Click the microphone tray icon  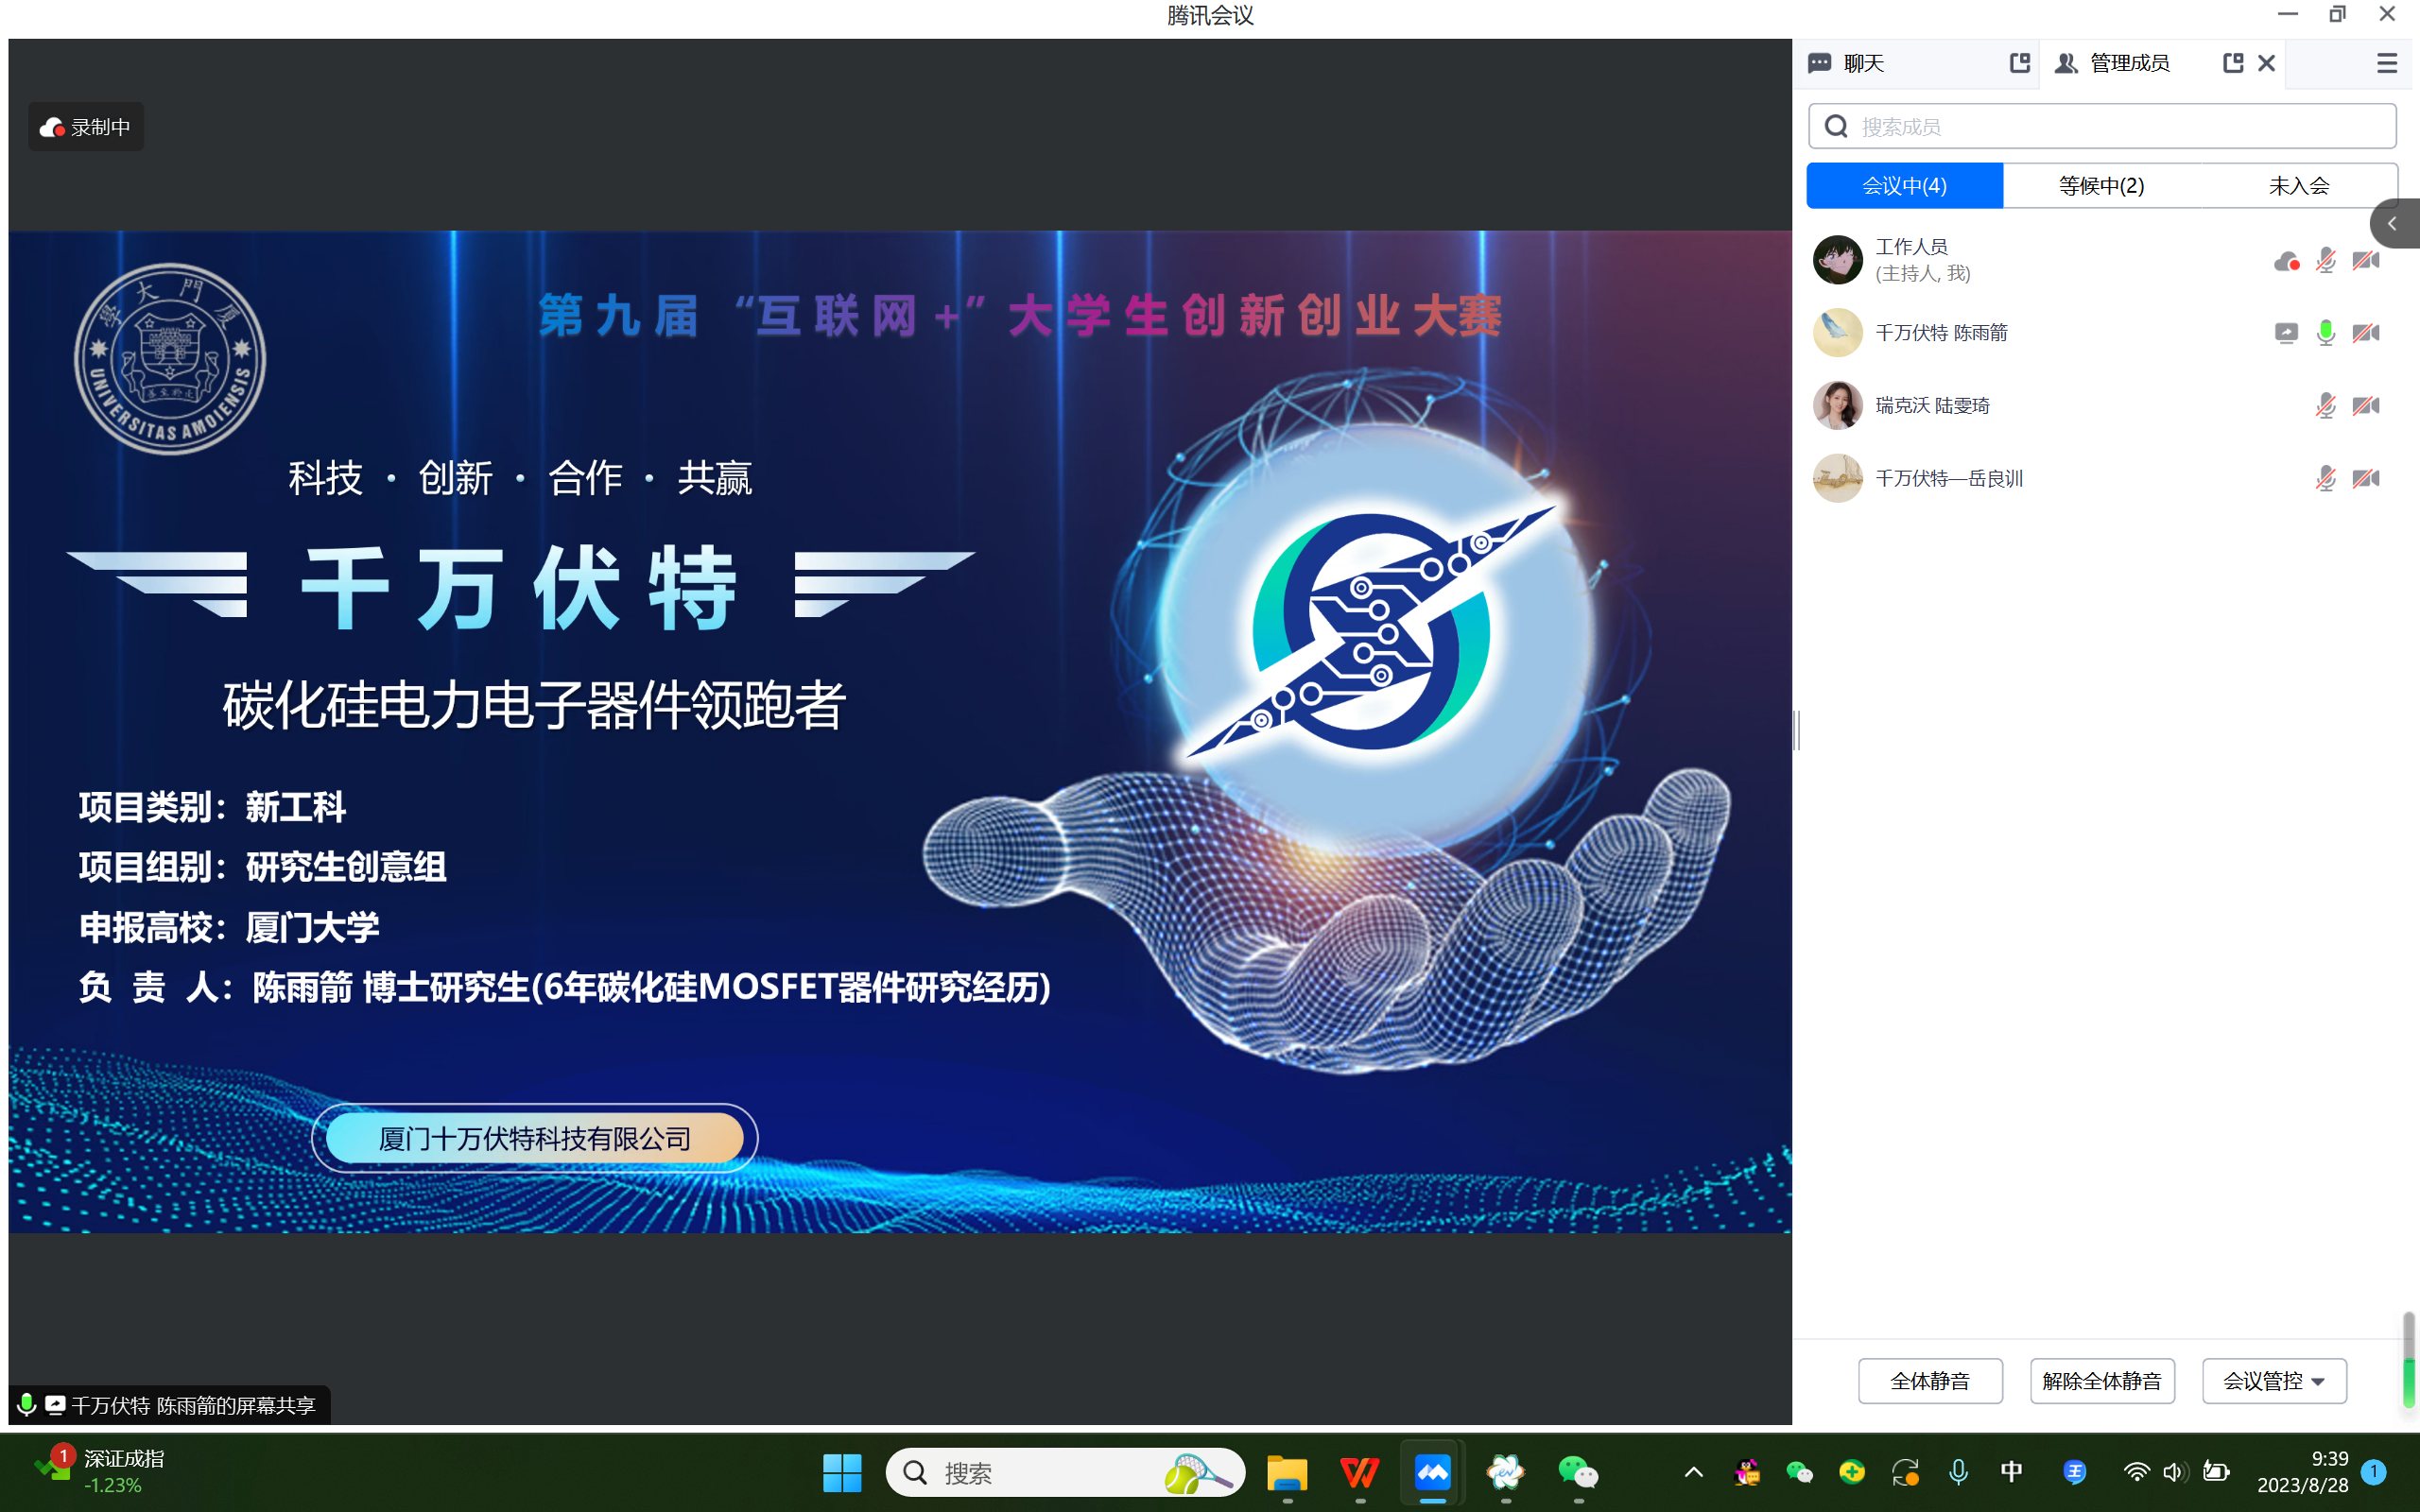(1958, 1472)
